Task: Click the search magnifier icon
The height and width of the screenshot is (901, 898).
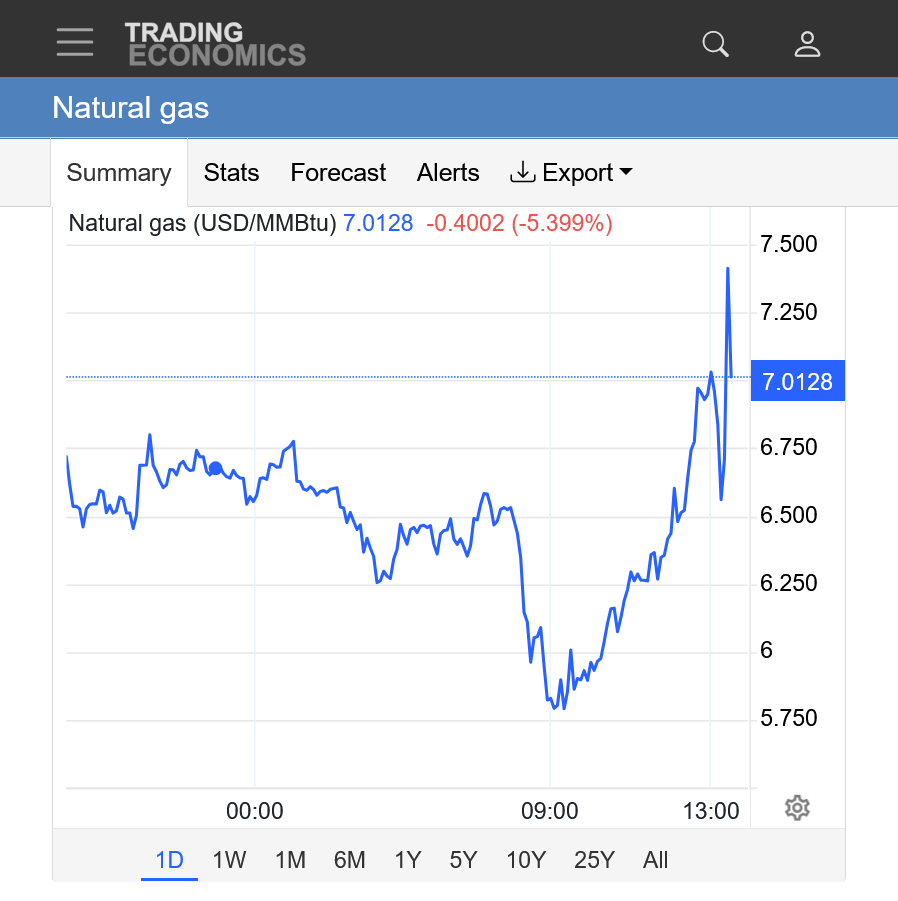Action: (715, 43)
